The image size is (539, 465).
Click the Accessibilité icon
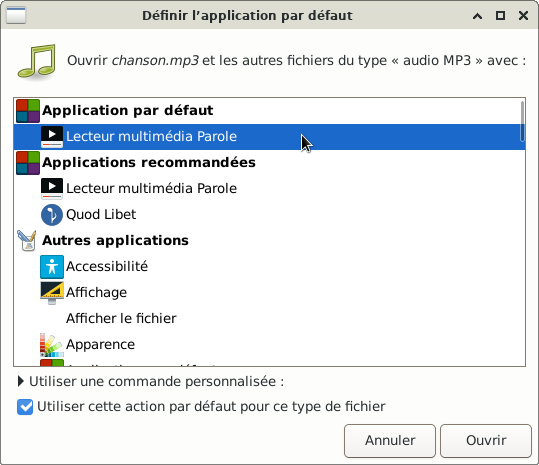(x=52, y=267)
